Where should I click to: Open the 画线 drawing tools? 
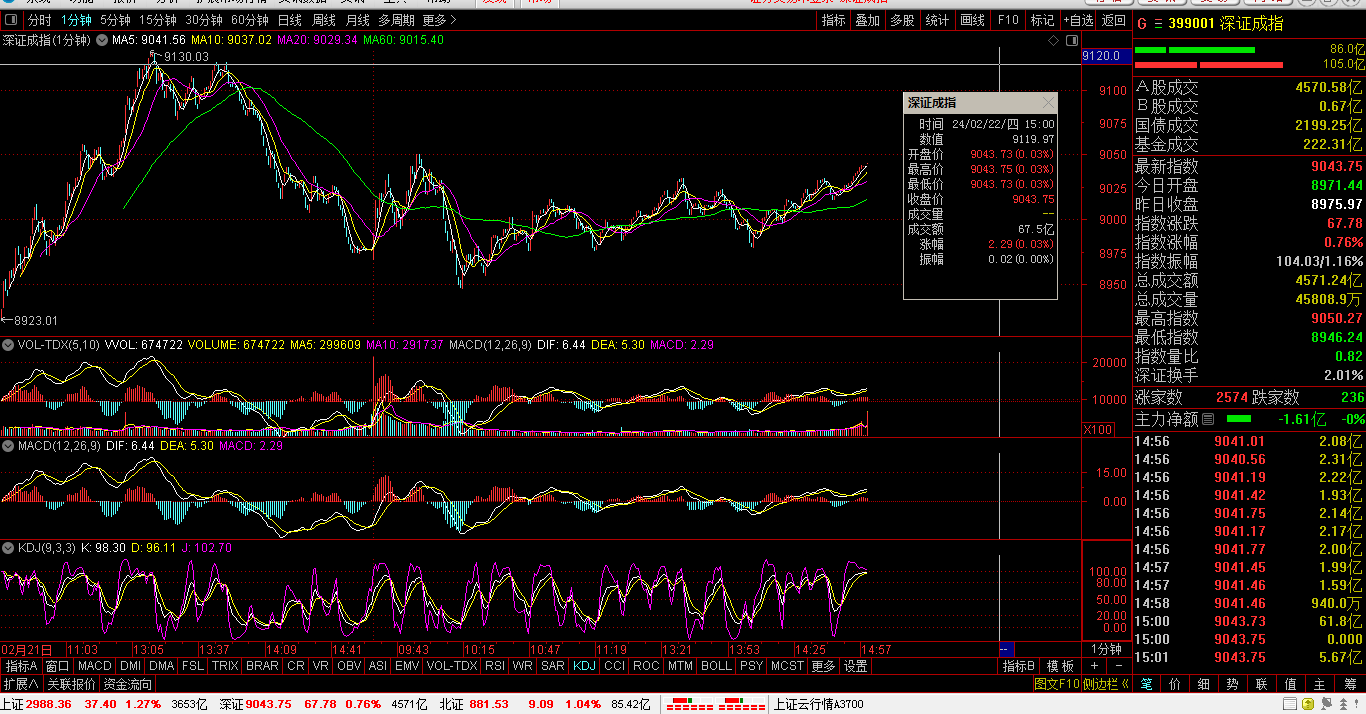[x=972, y=20]
